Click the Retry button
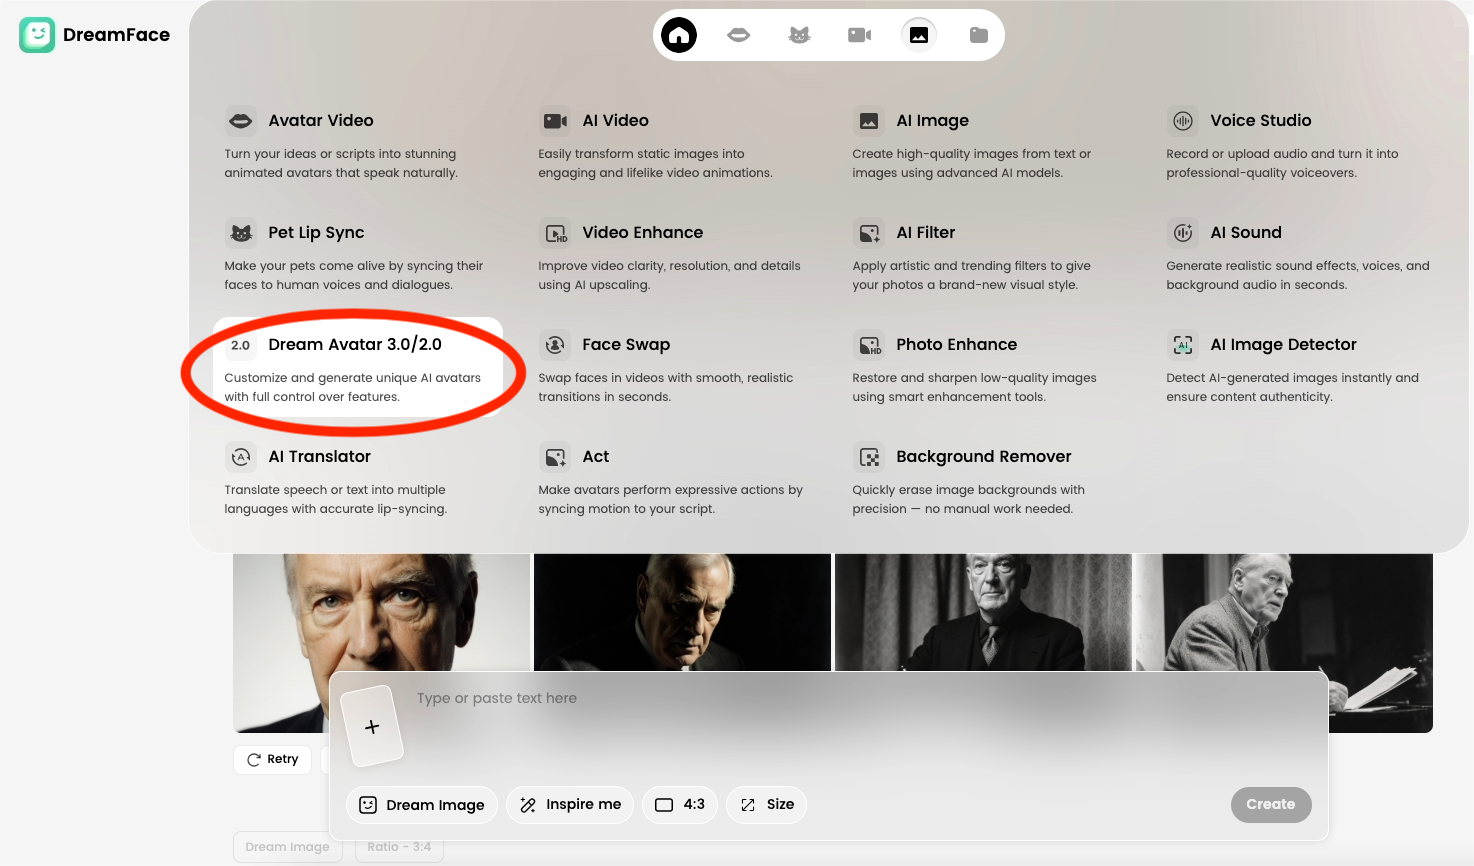Viewport: 1474px width, 866px height. (x=273, y=759)
